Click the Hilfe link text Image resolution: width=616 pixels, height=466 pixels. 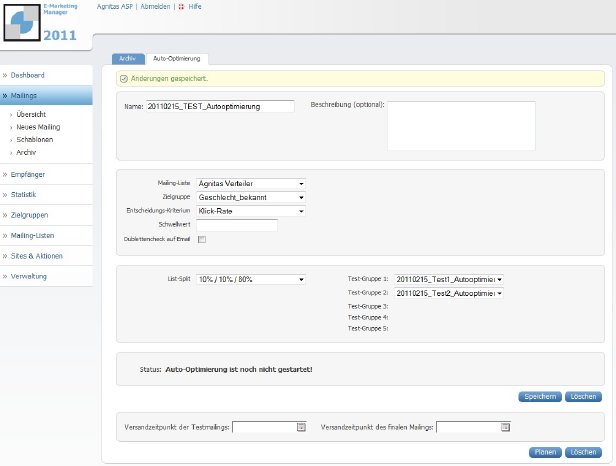195,7
